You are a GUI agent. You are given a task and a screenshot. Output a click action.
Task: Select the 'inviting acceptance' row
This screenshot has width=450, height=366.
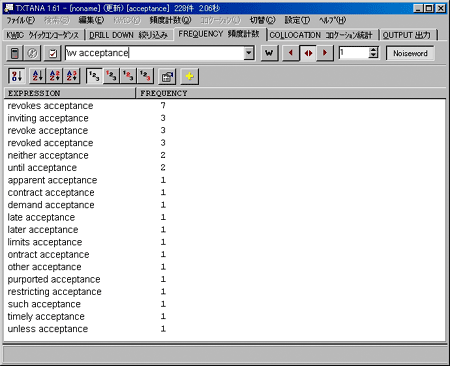pos(224,118)
